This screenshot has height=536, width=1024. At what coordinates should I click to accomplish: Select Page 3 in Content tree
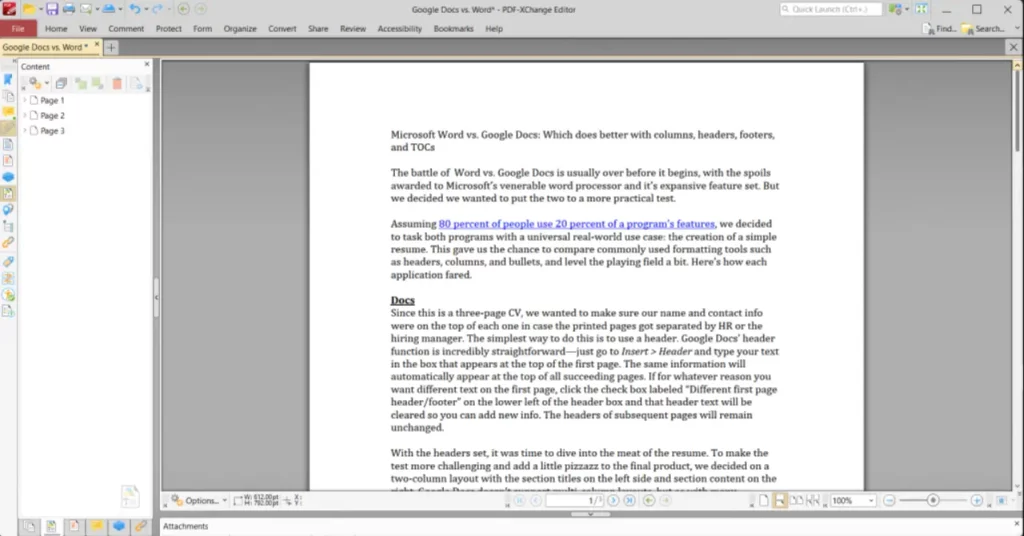coord(52,131)
